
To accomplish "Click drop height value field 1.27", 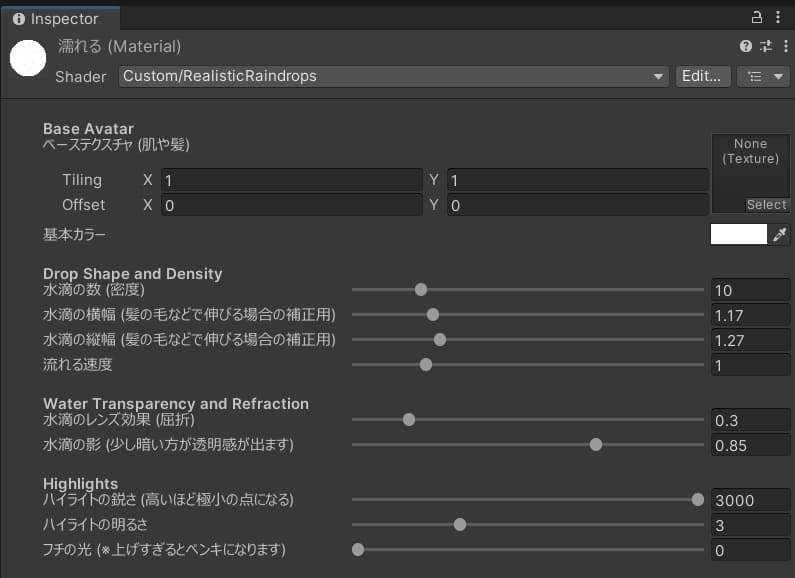I will pos(750,340).
